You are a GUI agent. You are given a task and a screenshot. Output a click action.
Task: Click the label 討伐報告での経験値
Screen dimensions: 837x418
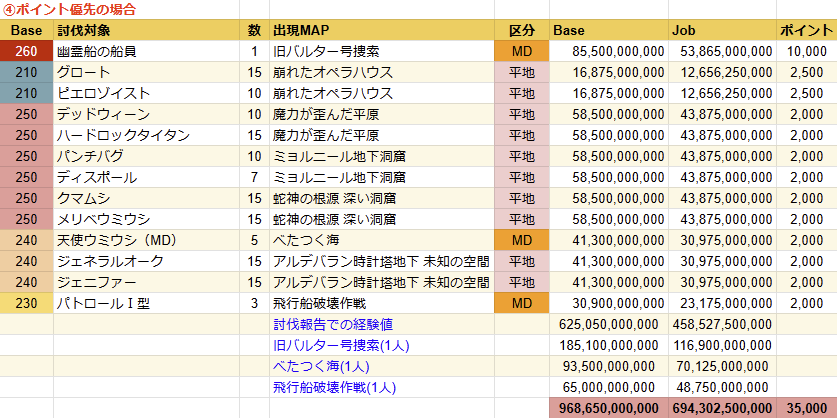click(x=333, y=324)
